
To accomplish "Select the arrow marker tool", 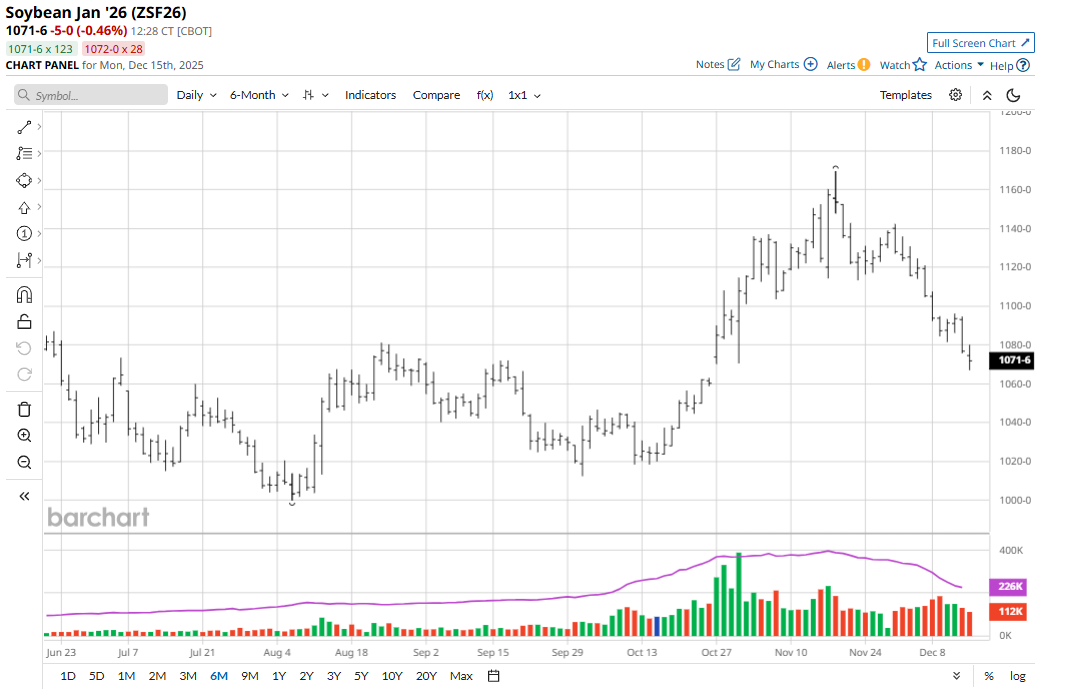I will point(24,207).
